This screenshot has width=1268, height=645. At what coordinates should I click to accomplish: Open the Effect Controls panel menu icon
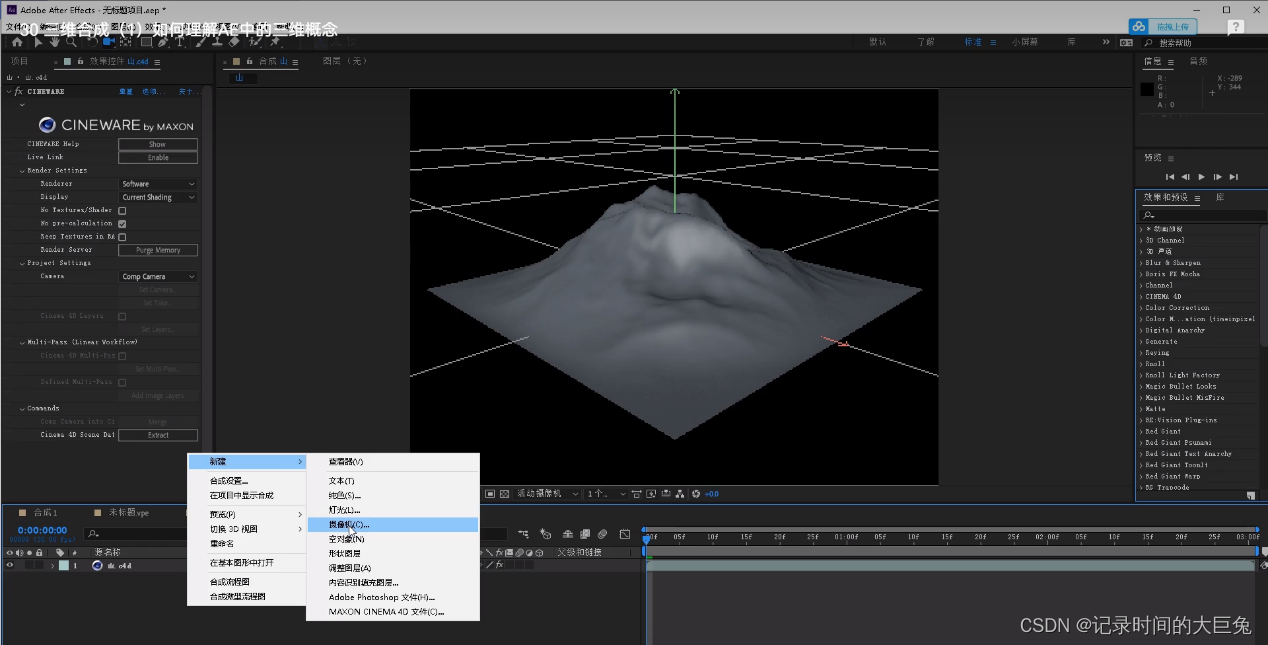pyautogui.click(x=157, y=61)
